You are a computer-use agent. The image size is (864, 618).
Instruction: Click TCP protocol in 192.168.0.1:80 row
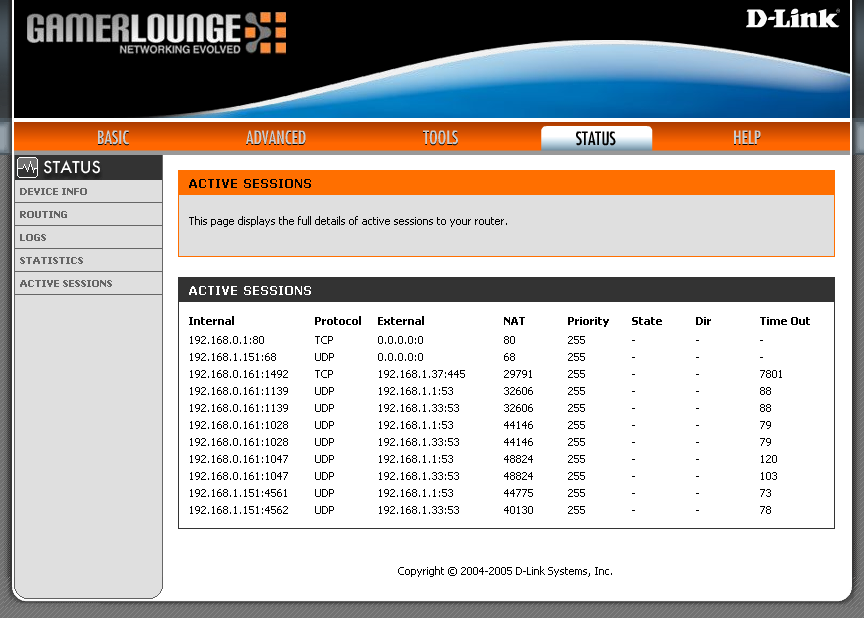pos(324,340)
